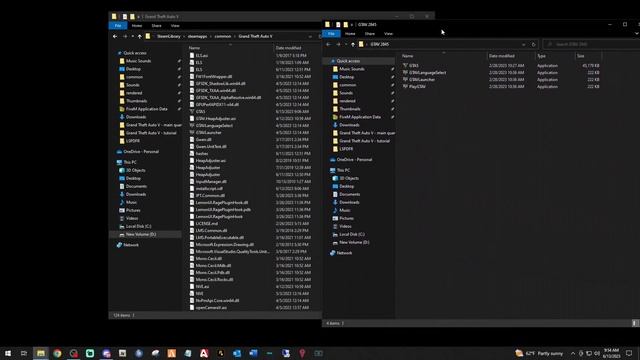The image size is (640, 360).
Task: Click common breadcrumb in back window
Action: click(223, 36)
